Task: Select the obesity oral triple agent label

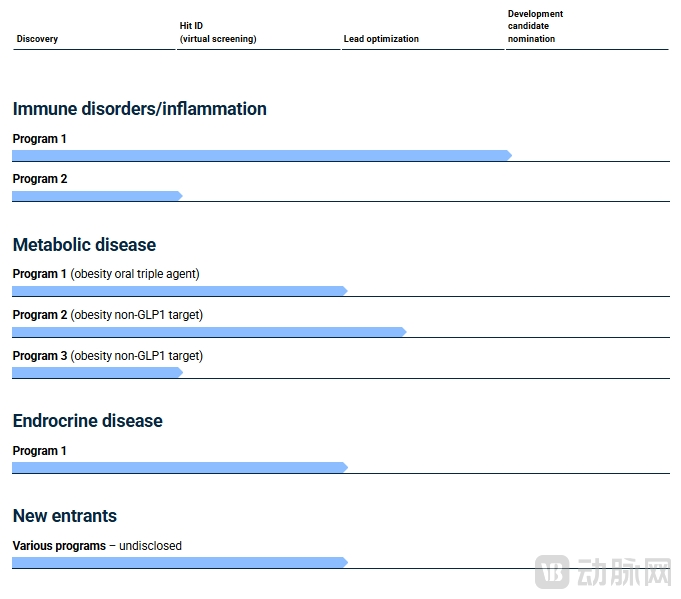Action: [135, 274]
